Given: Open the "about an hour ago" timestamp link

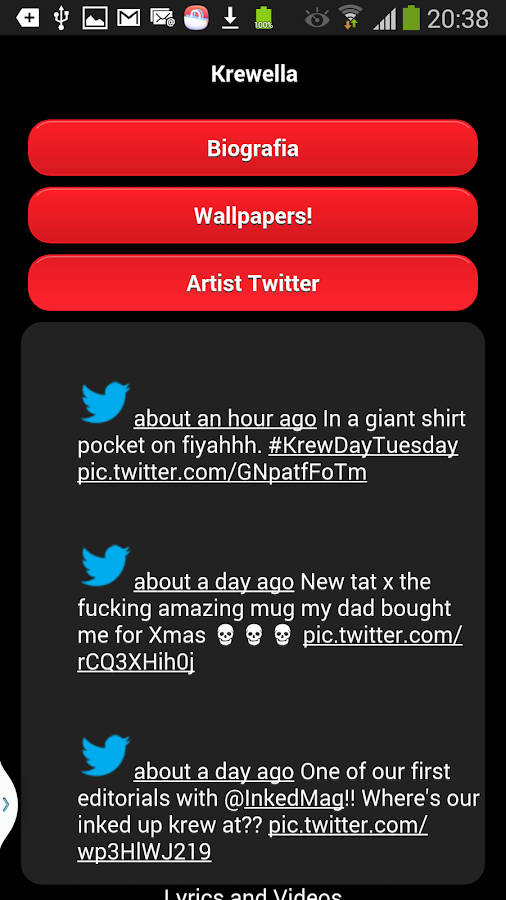Looking at the screenshot, I should point(225,419).
